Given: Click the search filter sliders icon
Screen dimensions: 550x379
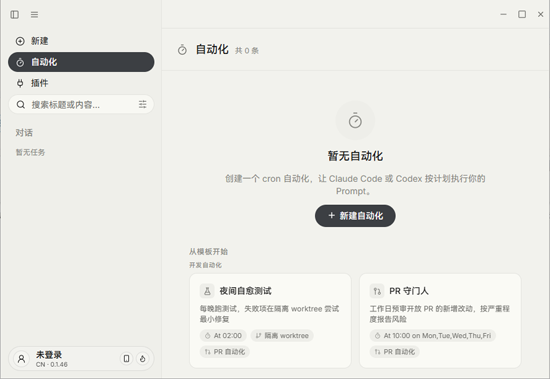Looking at the screenshot, I should 142,104.
